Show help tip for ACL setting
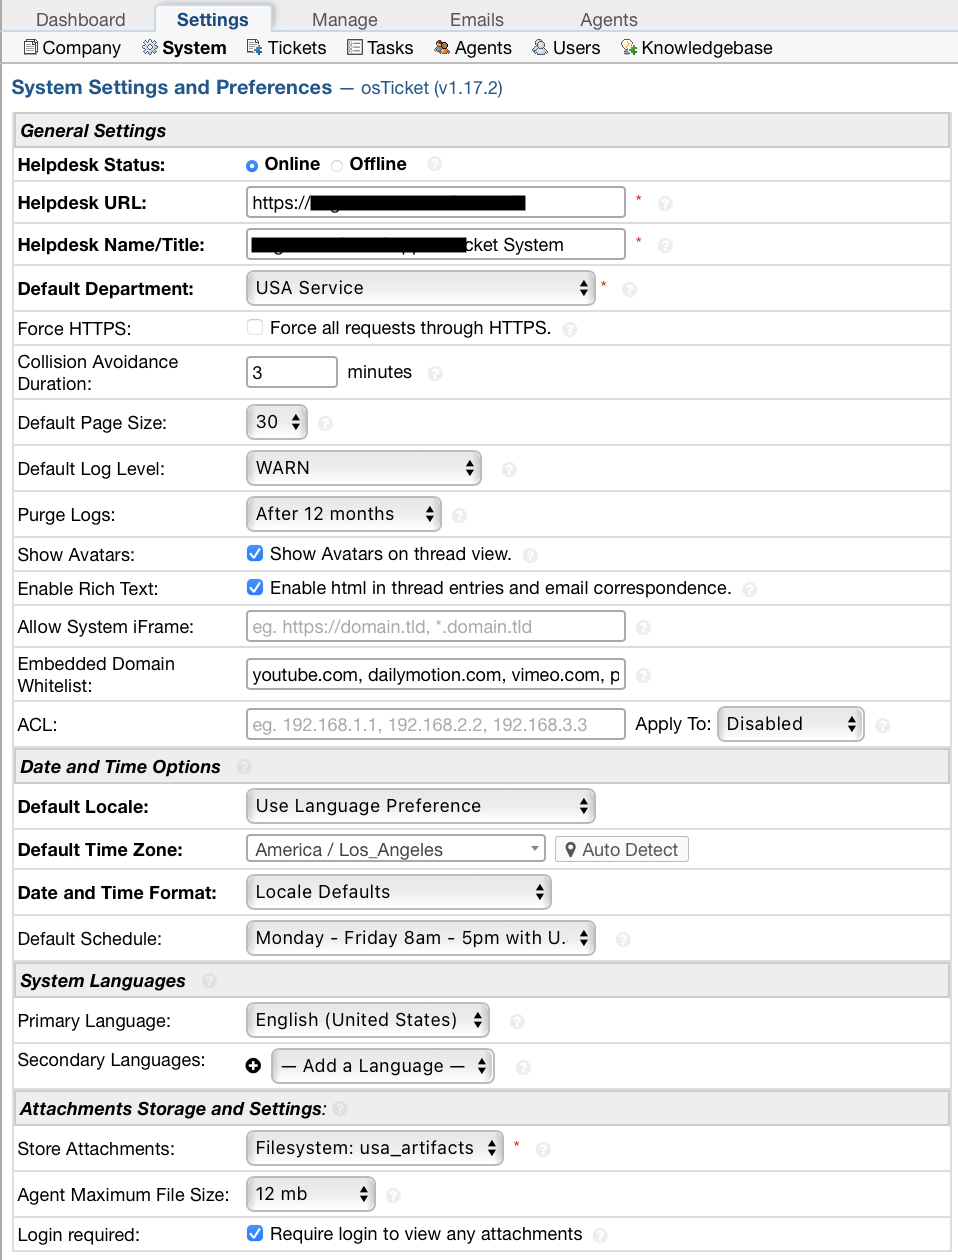Image resolution: width=958 pixels, height=1260 pixels. 882,726
